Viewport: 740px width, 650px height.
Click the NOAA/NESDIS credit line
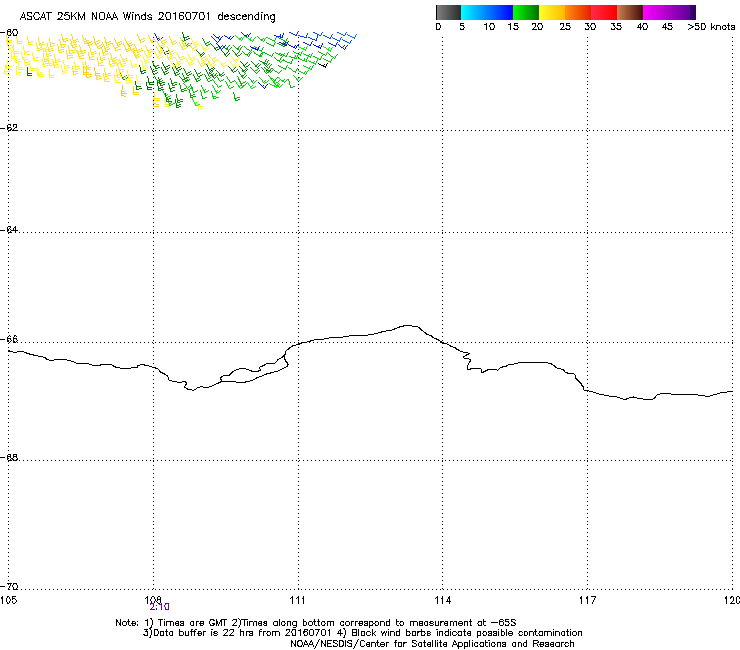click(x=432, y=644)
